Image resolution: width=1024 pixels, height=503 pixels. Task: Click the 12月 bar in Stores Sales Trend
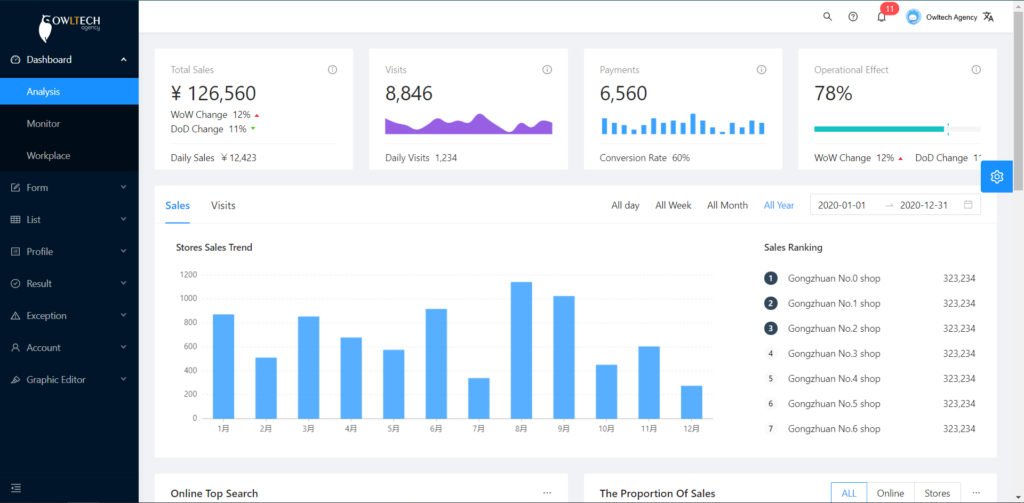[692, 402]
